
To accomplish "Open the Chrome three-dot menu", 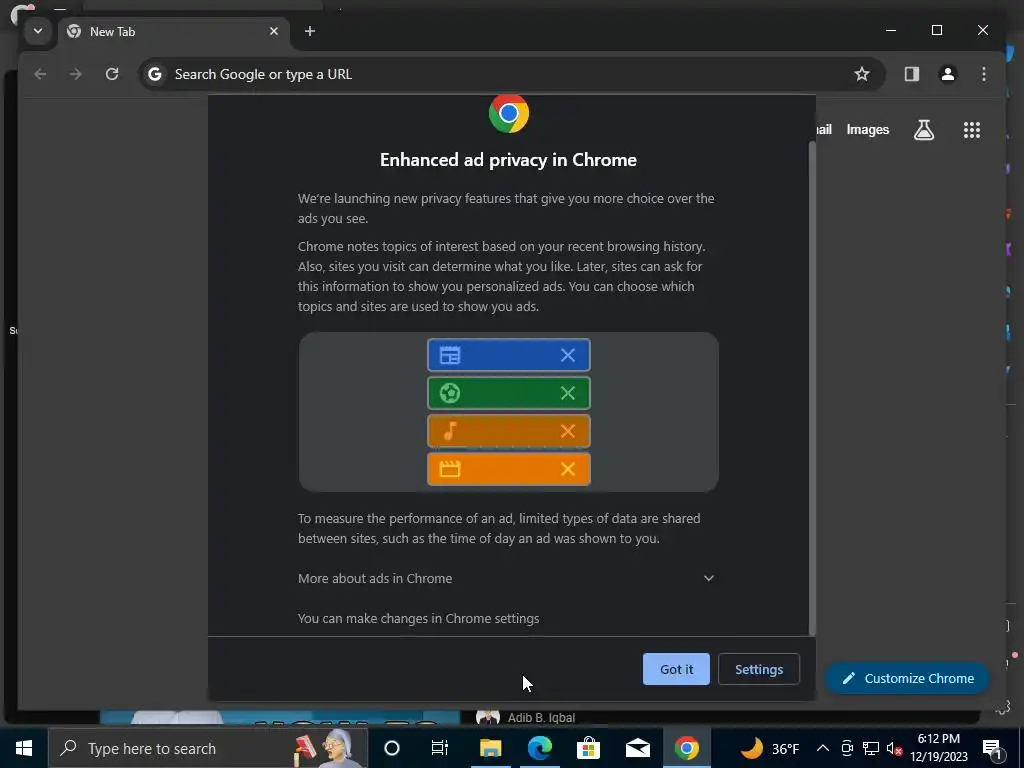I will [x=984, y=74].
